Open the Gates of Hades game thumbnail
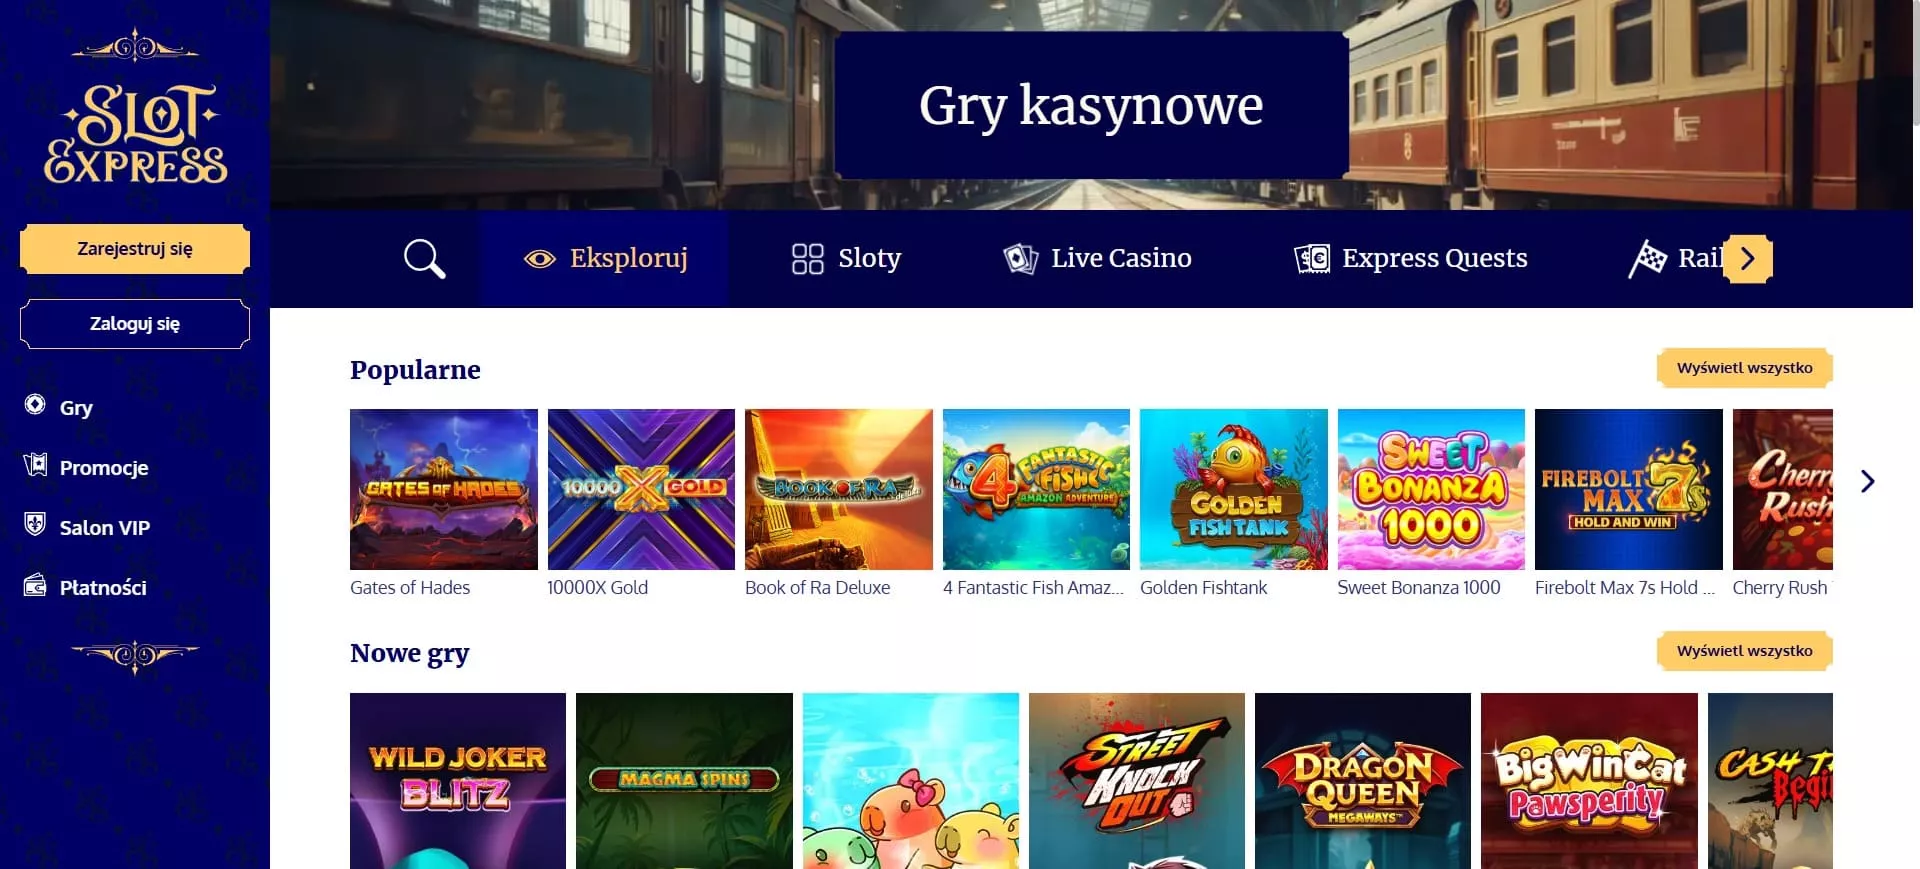The height and width of the screenshot is (869, 1920). click(x=443, y=489)
